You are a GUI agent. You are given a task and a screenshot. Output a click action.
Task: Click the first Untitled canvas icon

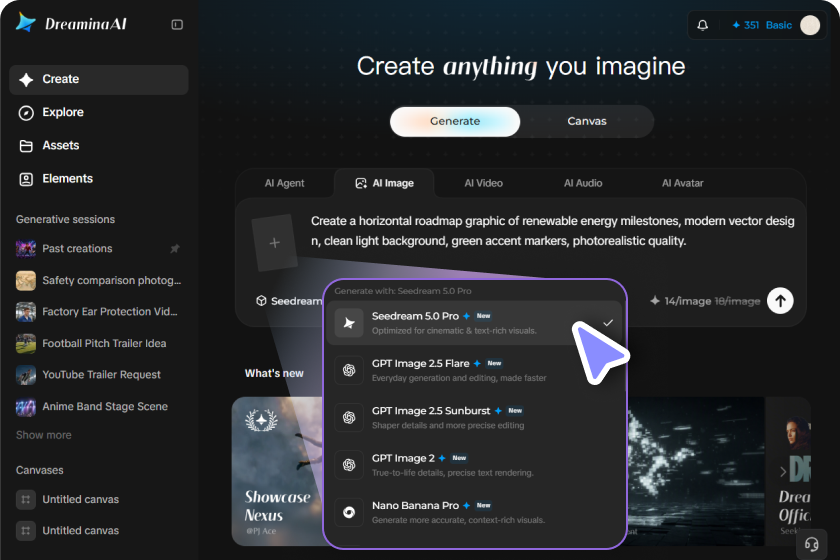click(x=26, y=499)
